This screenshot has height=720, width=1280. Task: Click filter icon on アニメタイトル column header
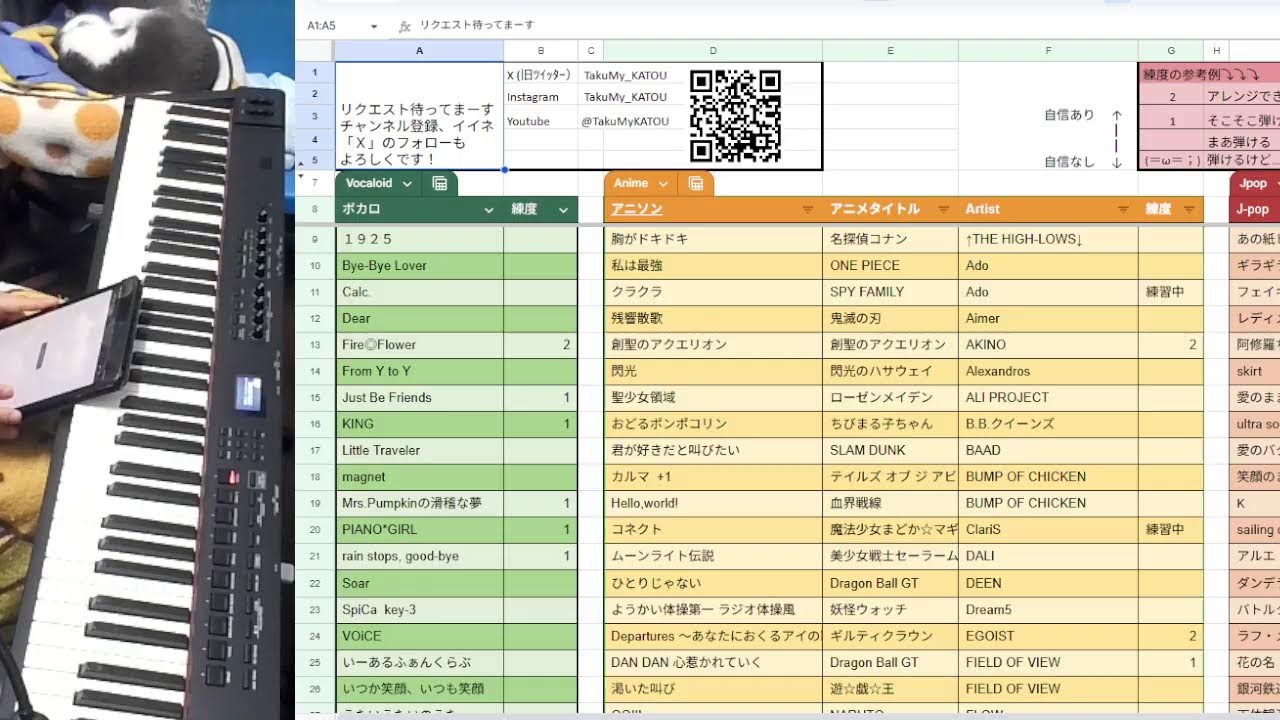943,210
